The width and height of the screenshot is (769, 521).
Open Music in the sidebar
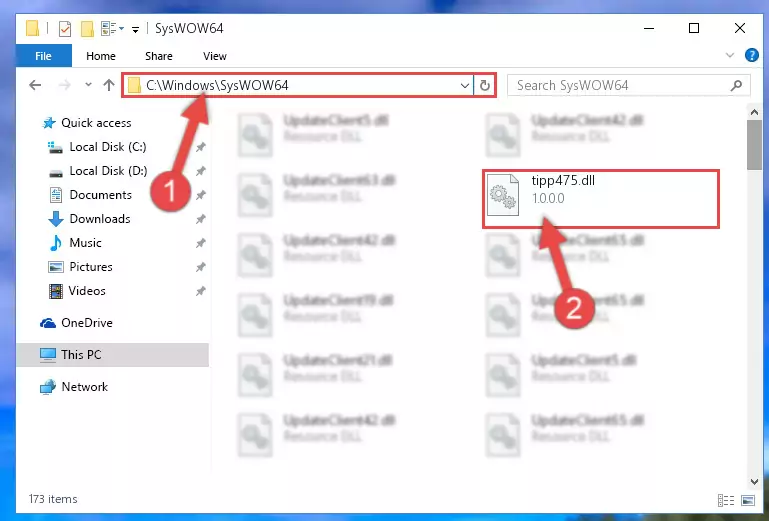[85, 243]
